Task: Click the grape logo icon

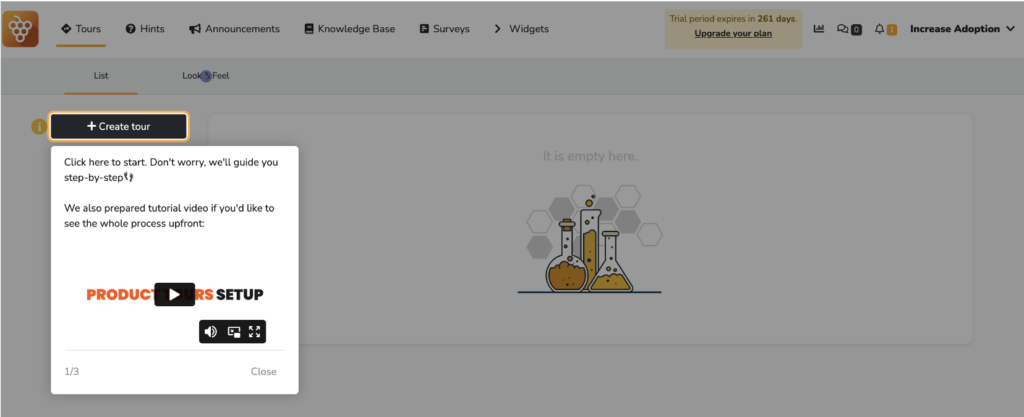Action: pyautogui.click(x=20, y=29)
